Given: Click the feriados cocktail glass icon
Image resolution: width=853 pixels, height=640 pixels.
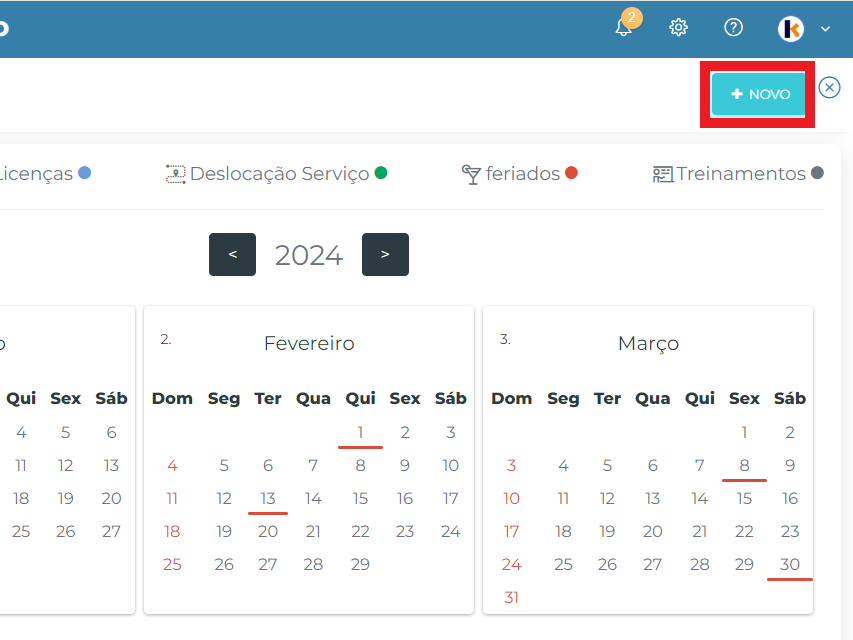Looking at the screenshot, I should (471, 174).
